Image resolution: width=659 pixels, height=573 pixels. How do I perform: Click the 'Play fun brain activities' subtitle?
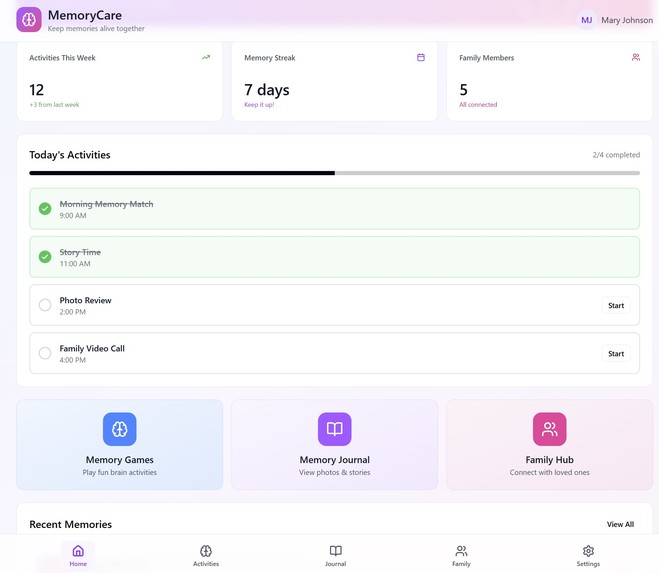point(120,472)
